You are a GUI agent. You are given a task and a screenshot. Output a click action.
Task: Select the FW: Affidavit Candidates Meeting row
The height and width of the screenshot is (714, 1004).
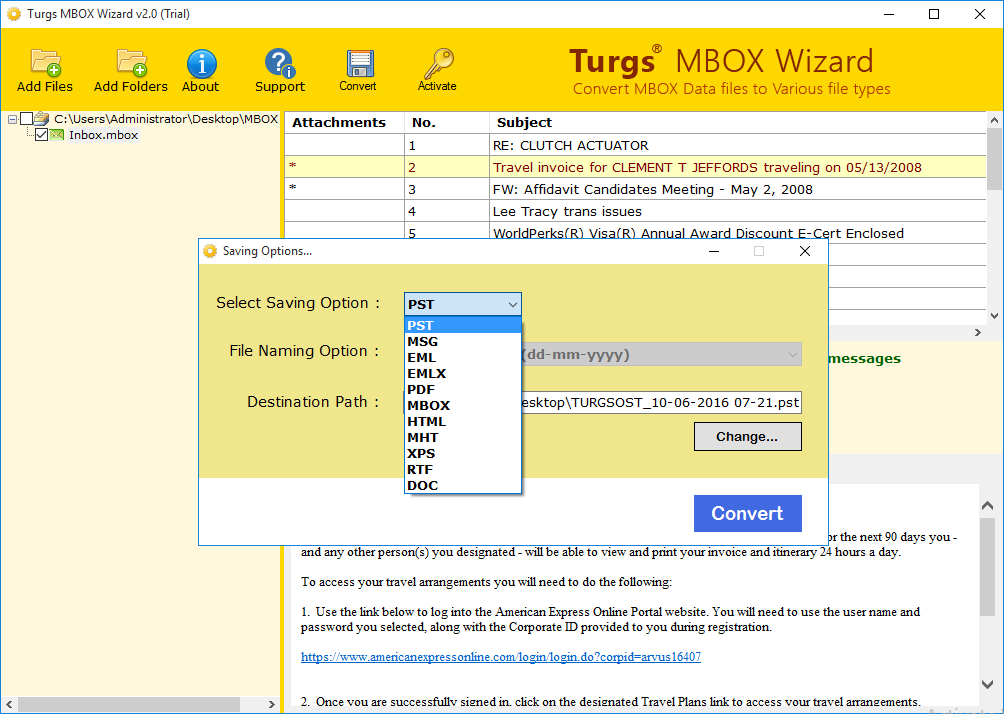point(635,190)
